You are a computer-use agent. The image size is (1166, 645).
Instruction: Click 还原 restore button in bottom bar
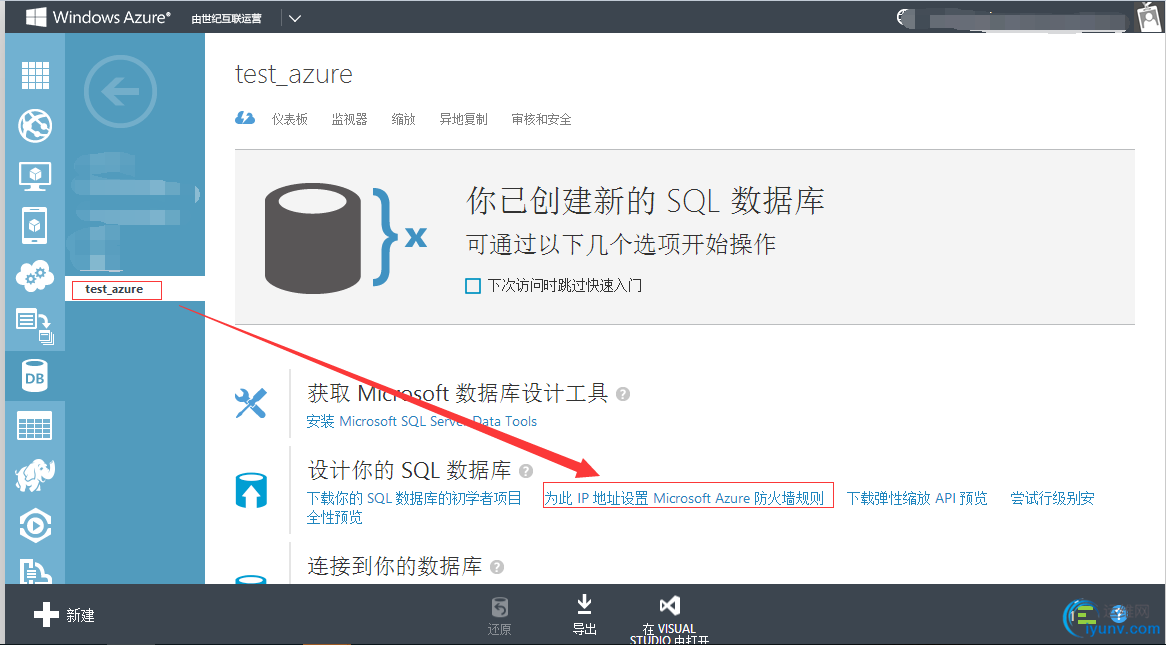point(500,616)
